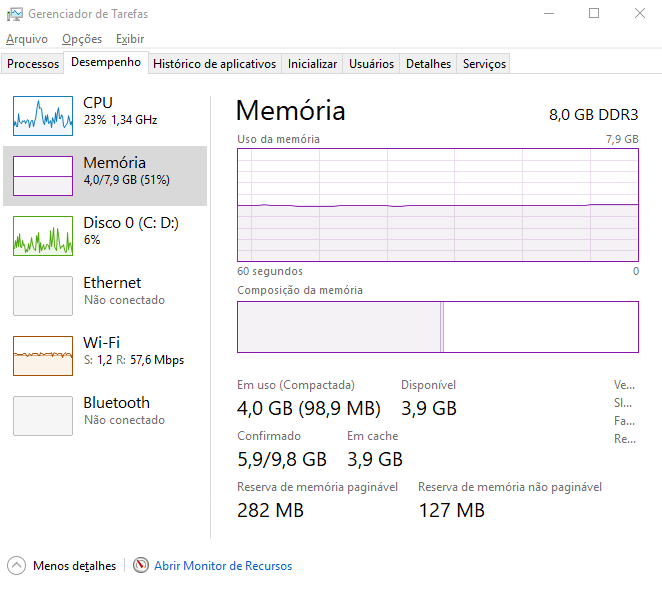Image resolution: width=662 pixels, height=589 pixels.
Task: Select the CPU usage graph thumbnail
Action: point(43,115)
